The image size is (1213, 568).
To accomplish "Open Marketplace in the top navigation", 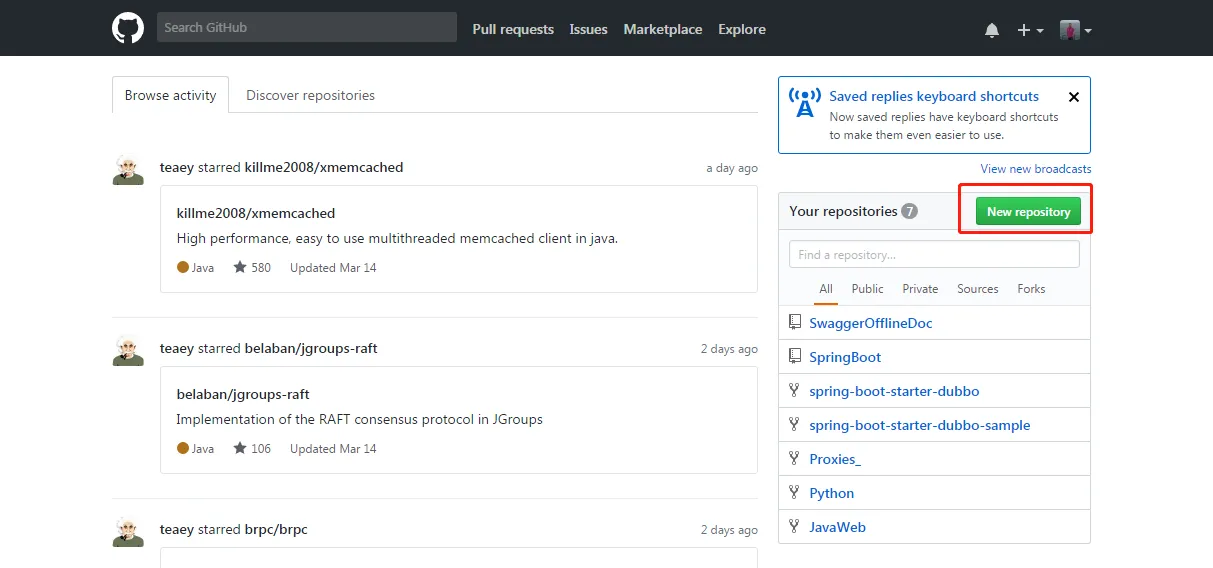I will [x=662, y=30].
